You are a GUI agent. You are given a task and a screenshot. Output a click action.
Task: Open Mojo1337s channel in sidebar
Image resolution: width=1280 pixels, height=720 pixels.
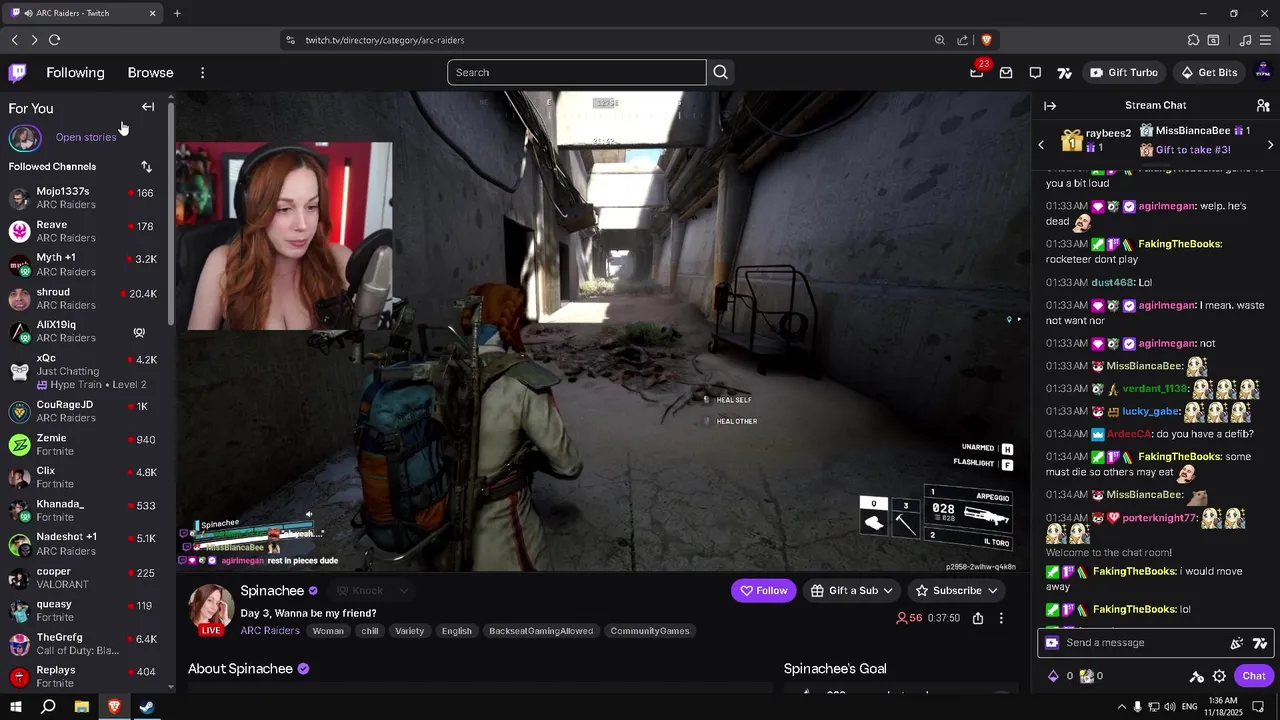85,198
